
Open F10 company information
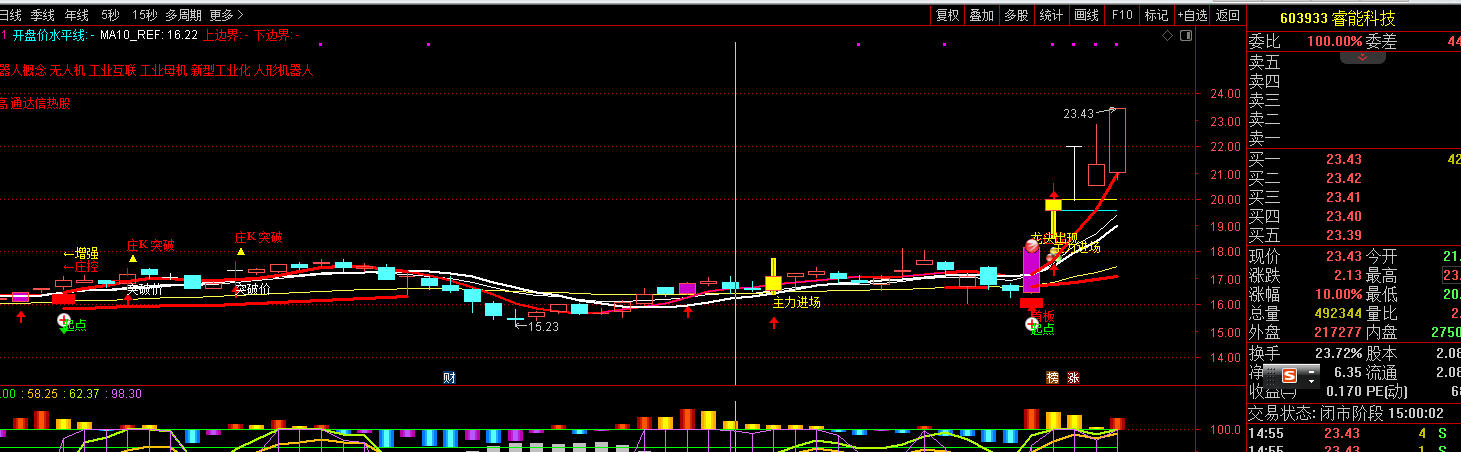1122,15
